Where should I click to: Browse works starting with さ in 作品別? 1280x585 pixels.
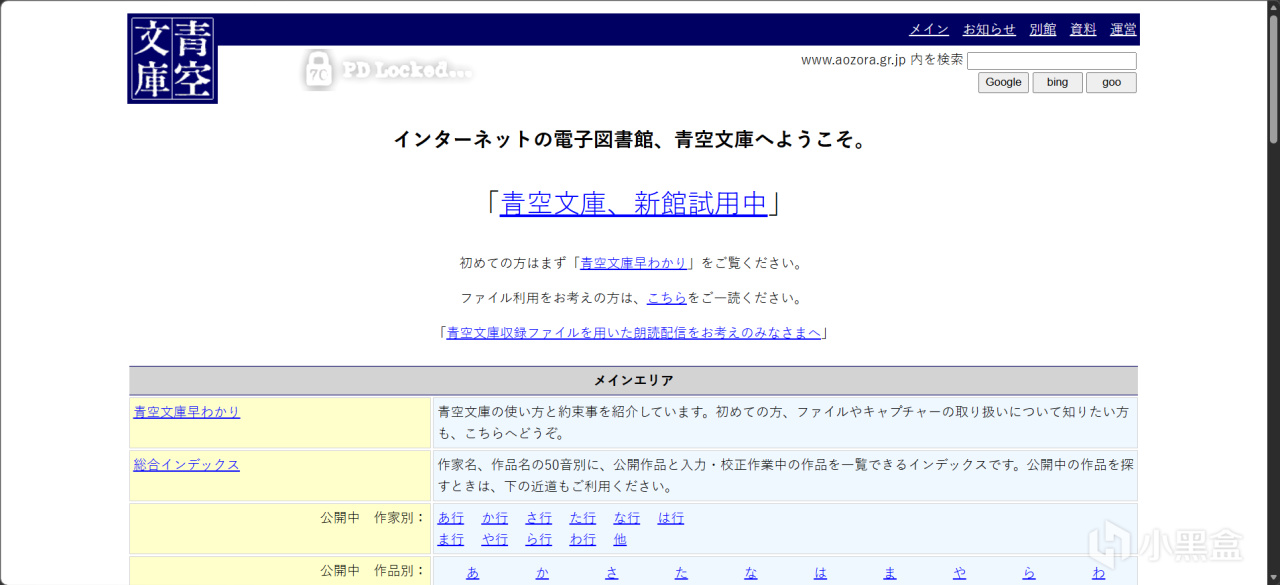click(x=612, y=573)
